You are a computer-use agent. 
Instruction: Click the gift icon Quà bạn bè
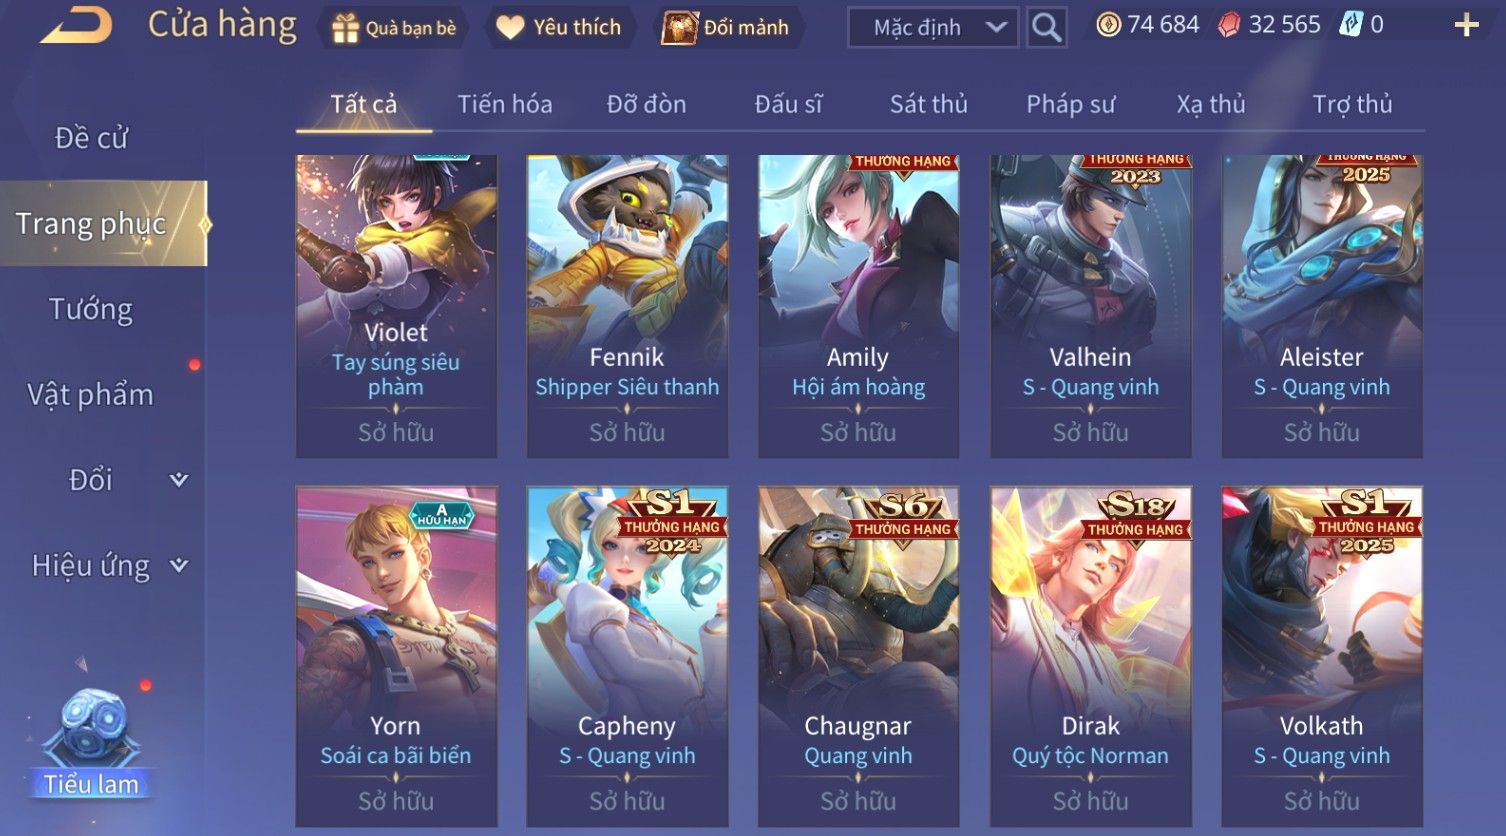pos(345,28)
